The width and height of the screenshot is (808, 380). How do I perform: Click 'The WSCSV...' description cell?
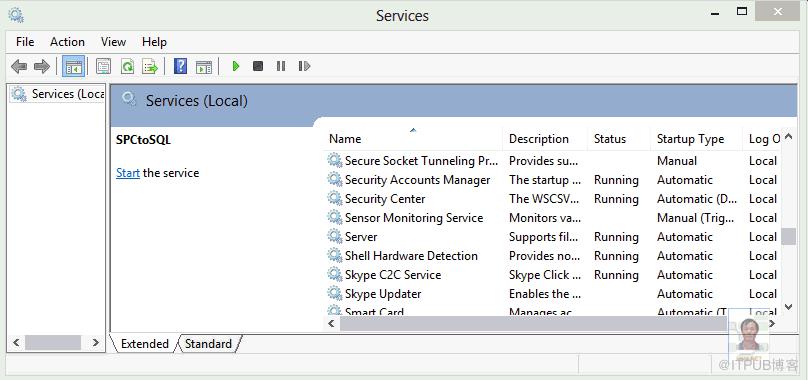click(x=544, y=199)
